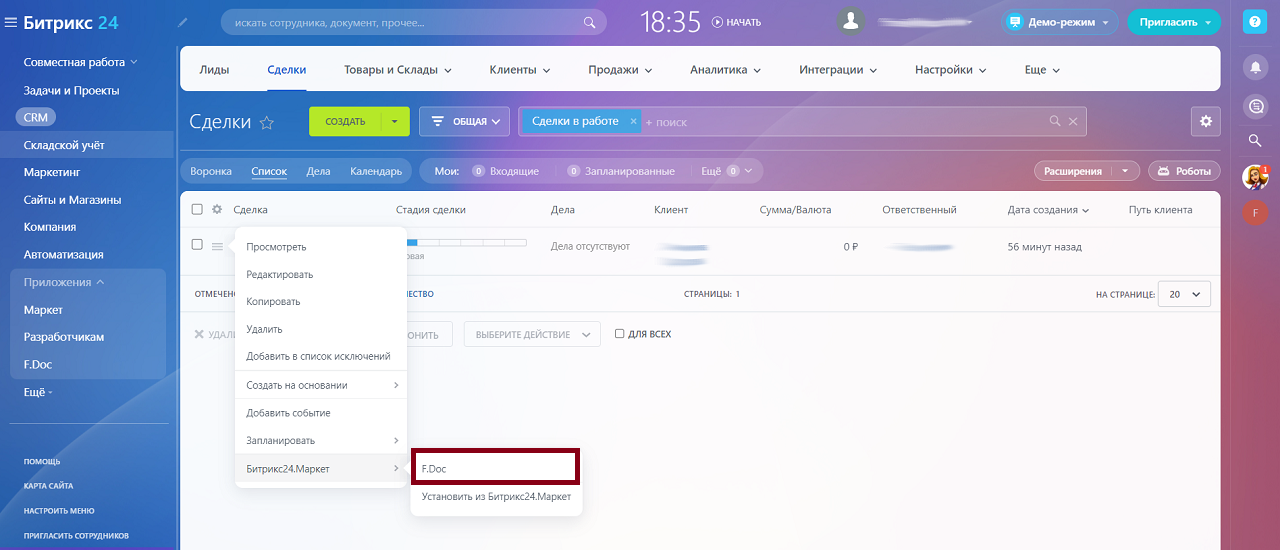The image size is (1280, 550).
Task: Open the Настройки menu
Action: (x=950, y=70)
